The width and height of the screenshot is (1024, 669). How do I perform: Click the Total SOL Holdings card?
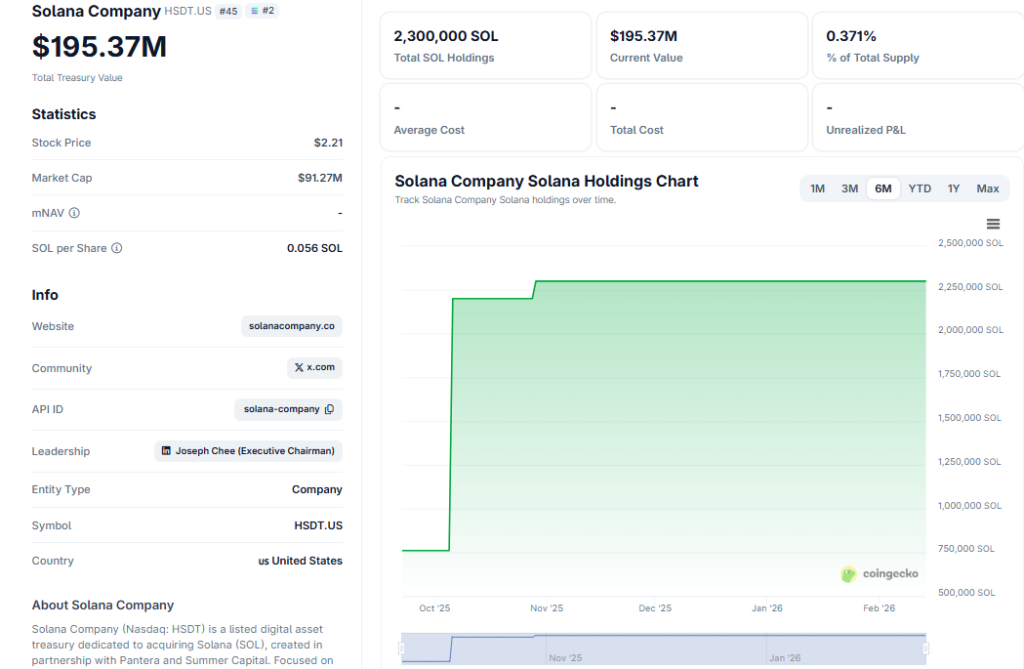[485, 46]
